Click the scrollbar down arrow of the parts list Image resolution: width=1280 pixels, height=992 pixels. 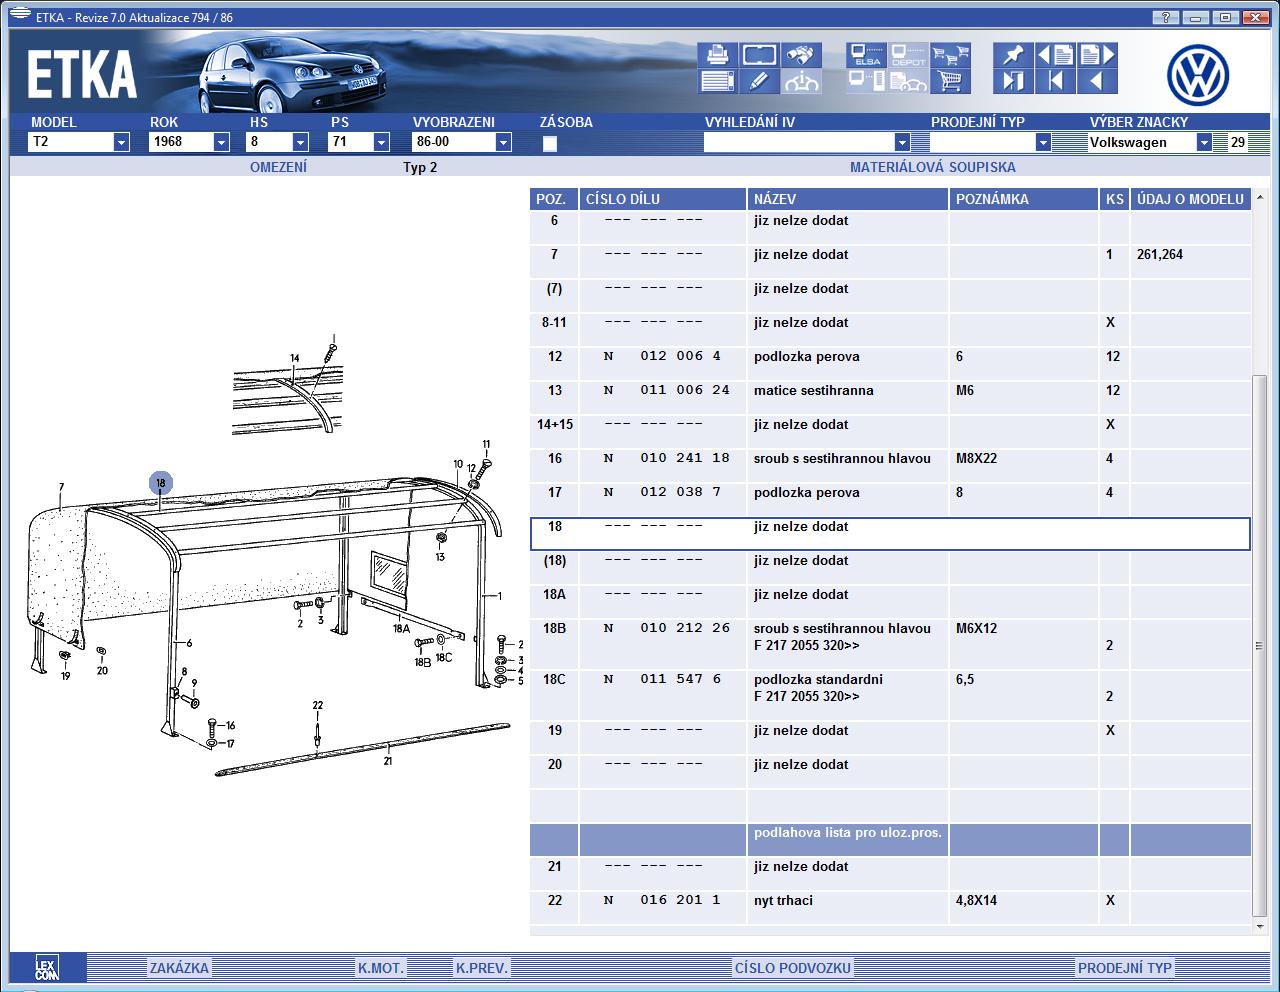point(1259,927)
